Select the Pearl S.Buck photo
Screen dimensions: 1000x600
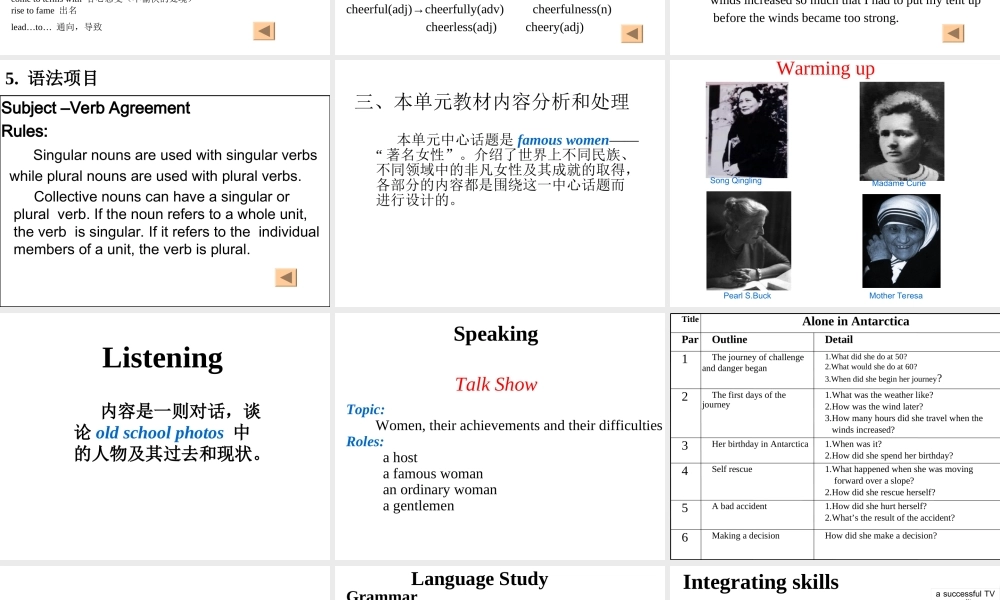click(x=749, y=240)
